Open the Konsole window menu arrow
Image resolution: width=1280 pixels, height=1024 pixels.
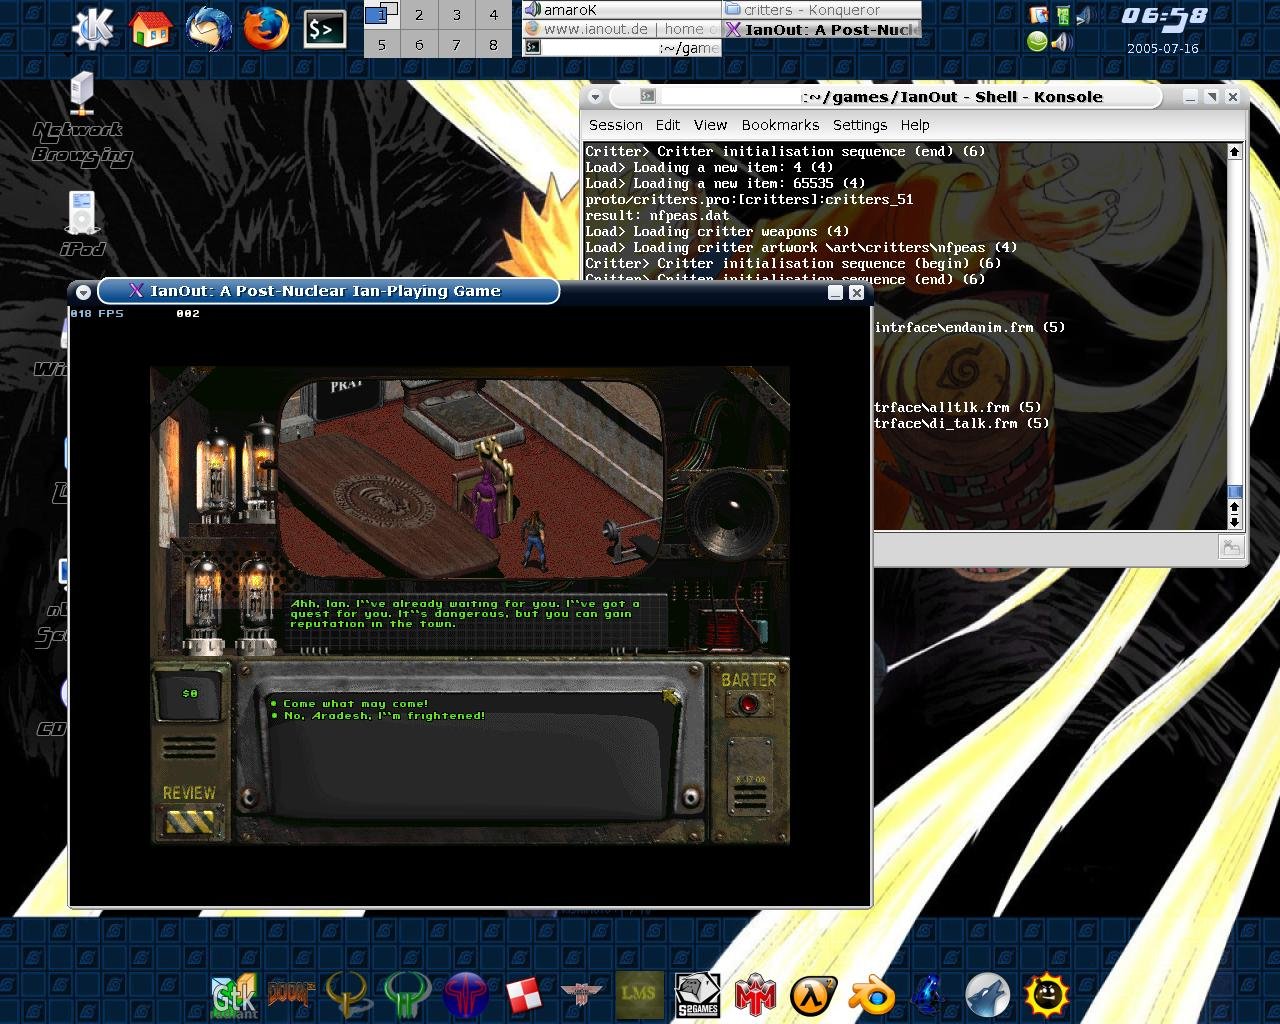click(595, 97)
